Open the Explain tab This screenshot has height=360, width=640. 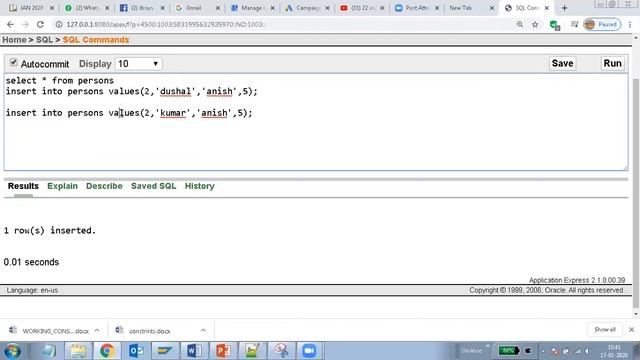[62, 186]
